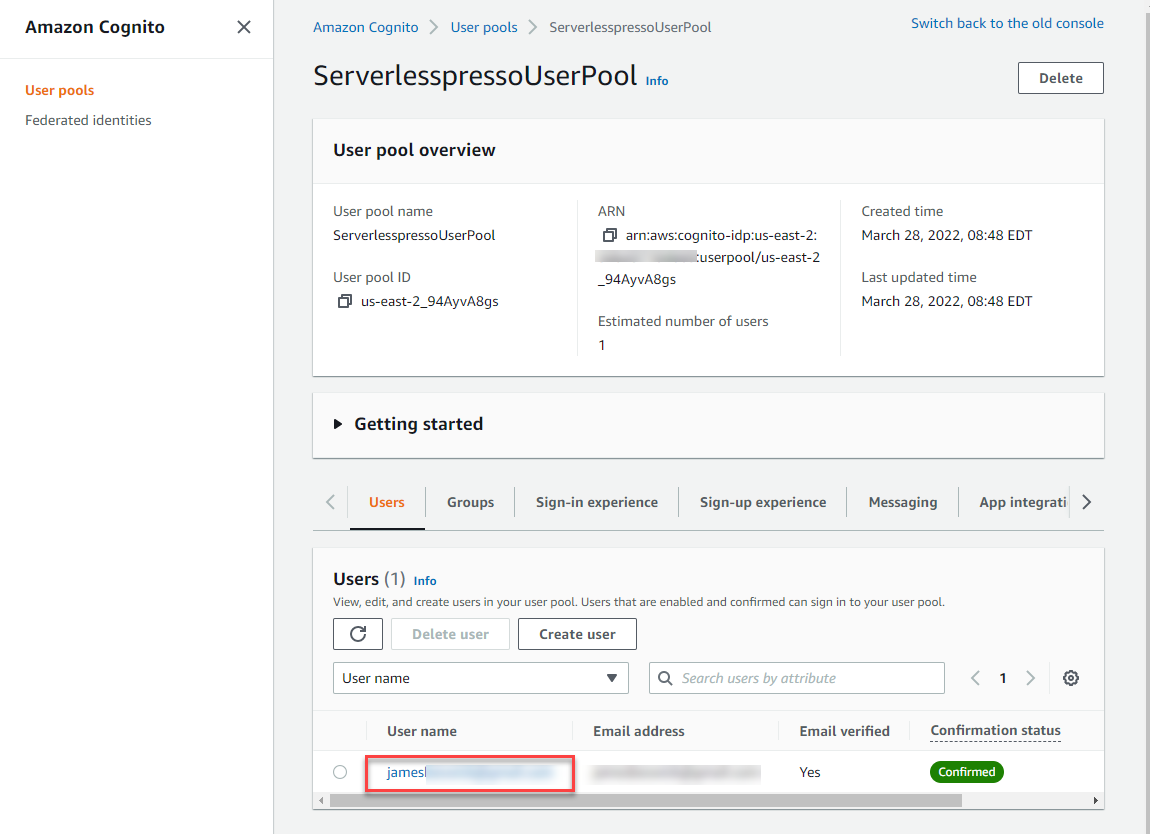Click the users table horizontal scrollbar
The image size is (1150, 834).
tap(645, 800)
